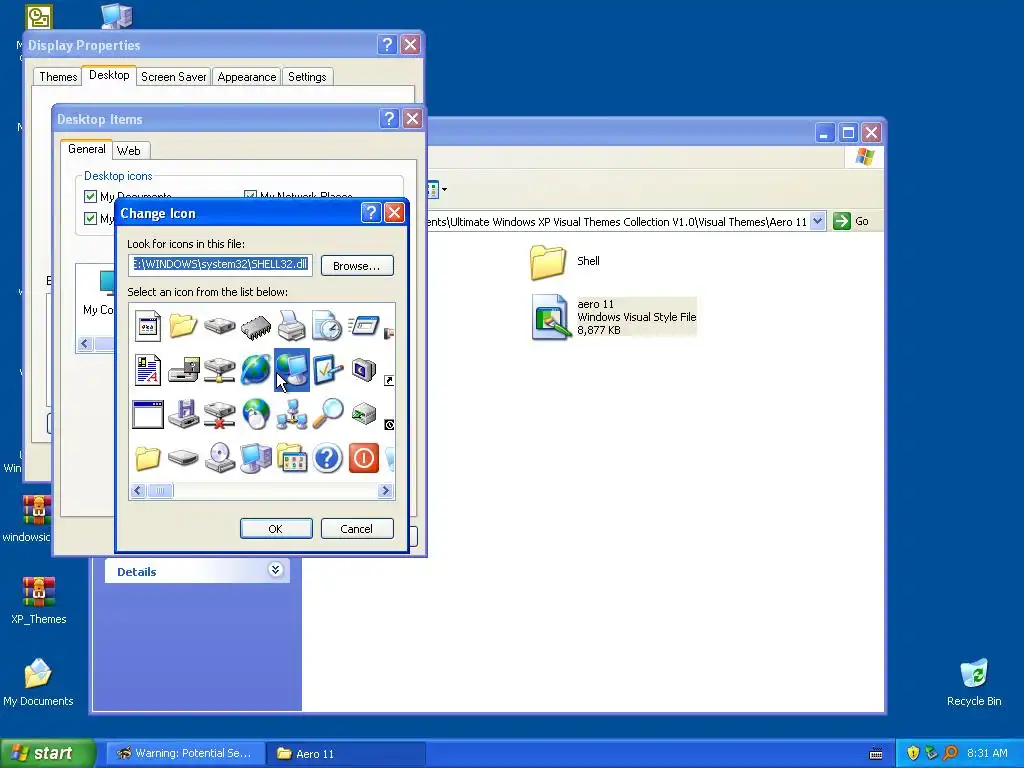Select the open folder icon in the list
Screen dimensions: 1024x768
pos(184,325)
